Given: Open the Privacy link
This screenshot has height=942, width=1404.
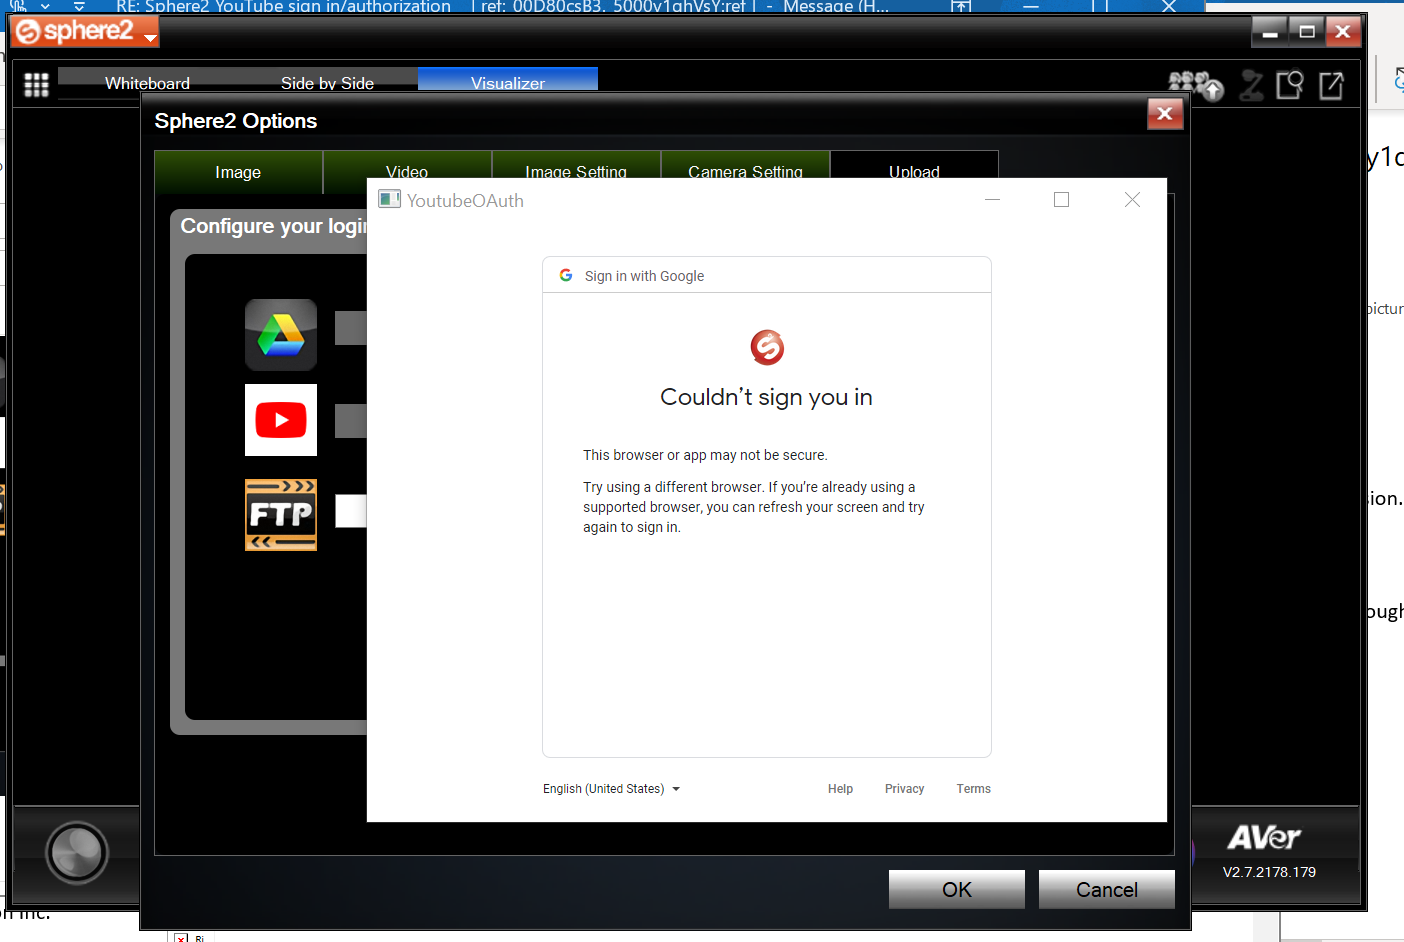Looking at the screenshot, I should [904, 789].
